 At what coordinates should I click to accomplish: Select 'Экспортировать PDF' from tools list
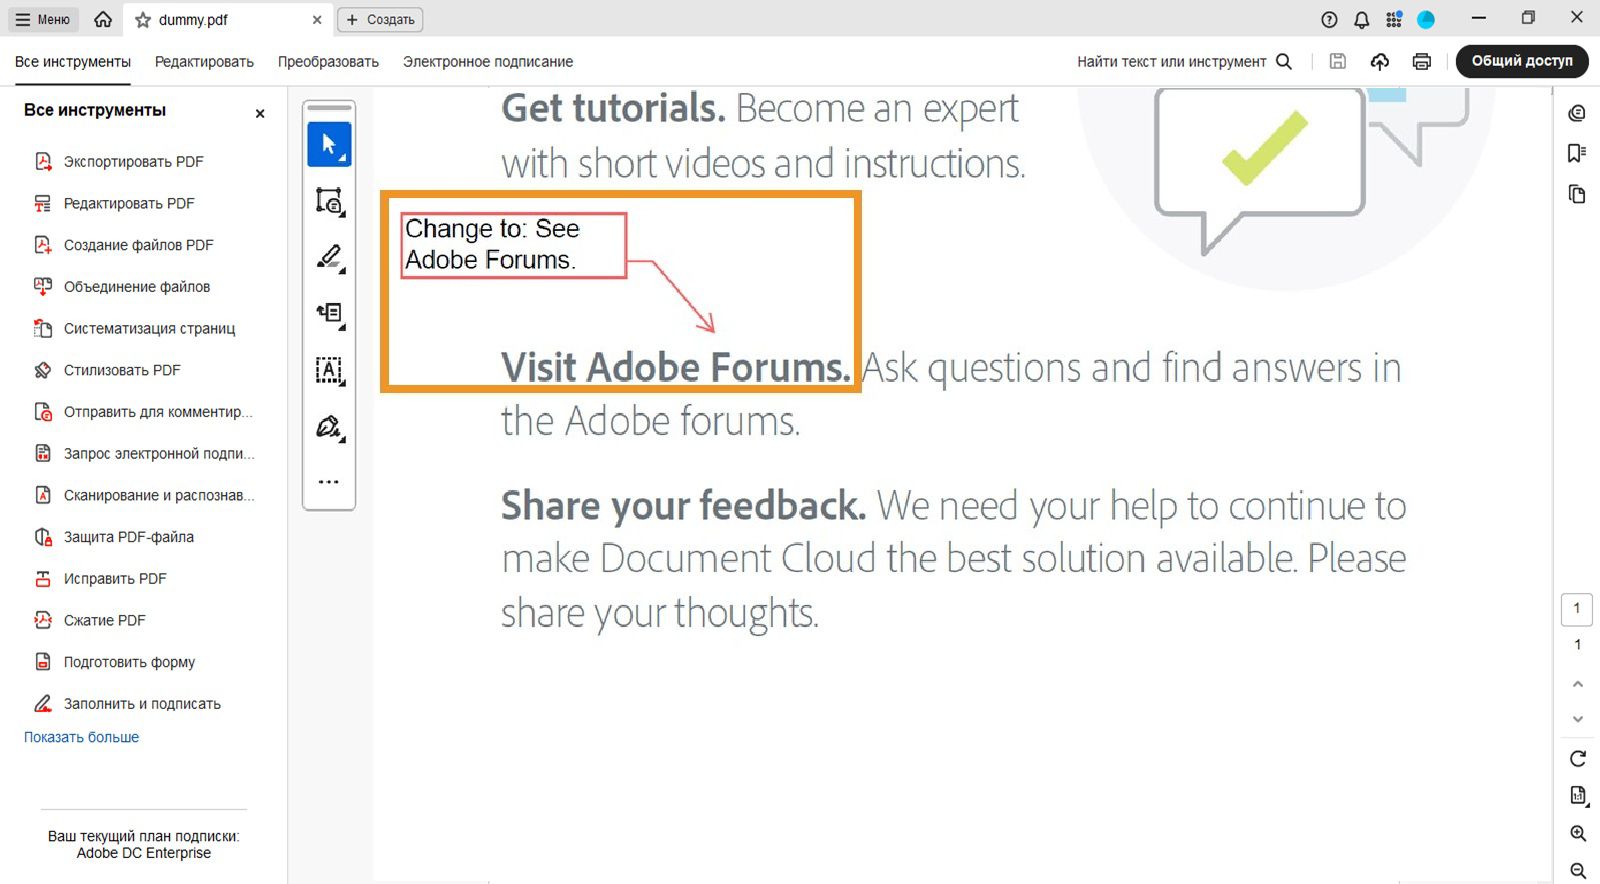tap(133, 162)
